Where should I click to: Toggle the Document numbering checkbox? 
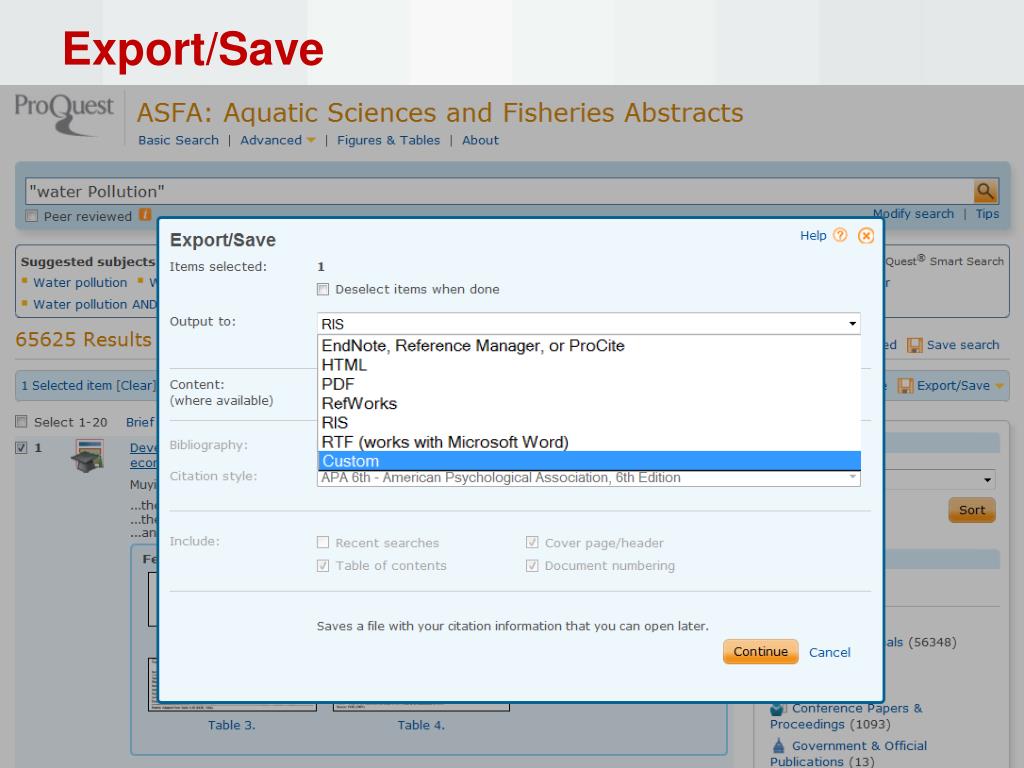coord(532,566)
